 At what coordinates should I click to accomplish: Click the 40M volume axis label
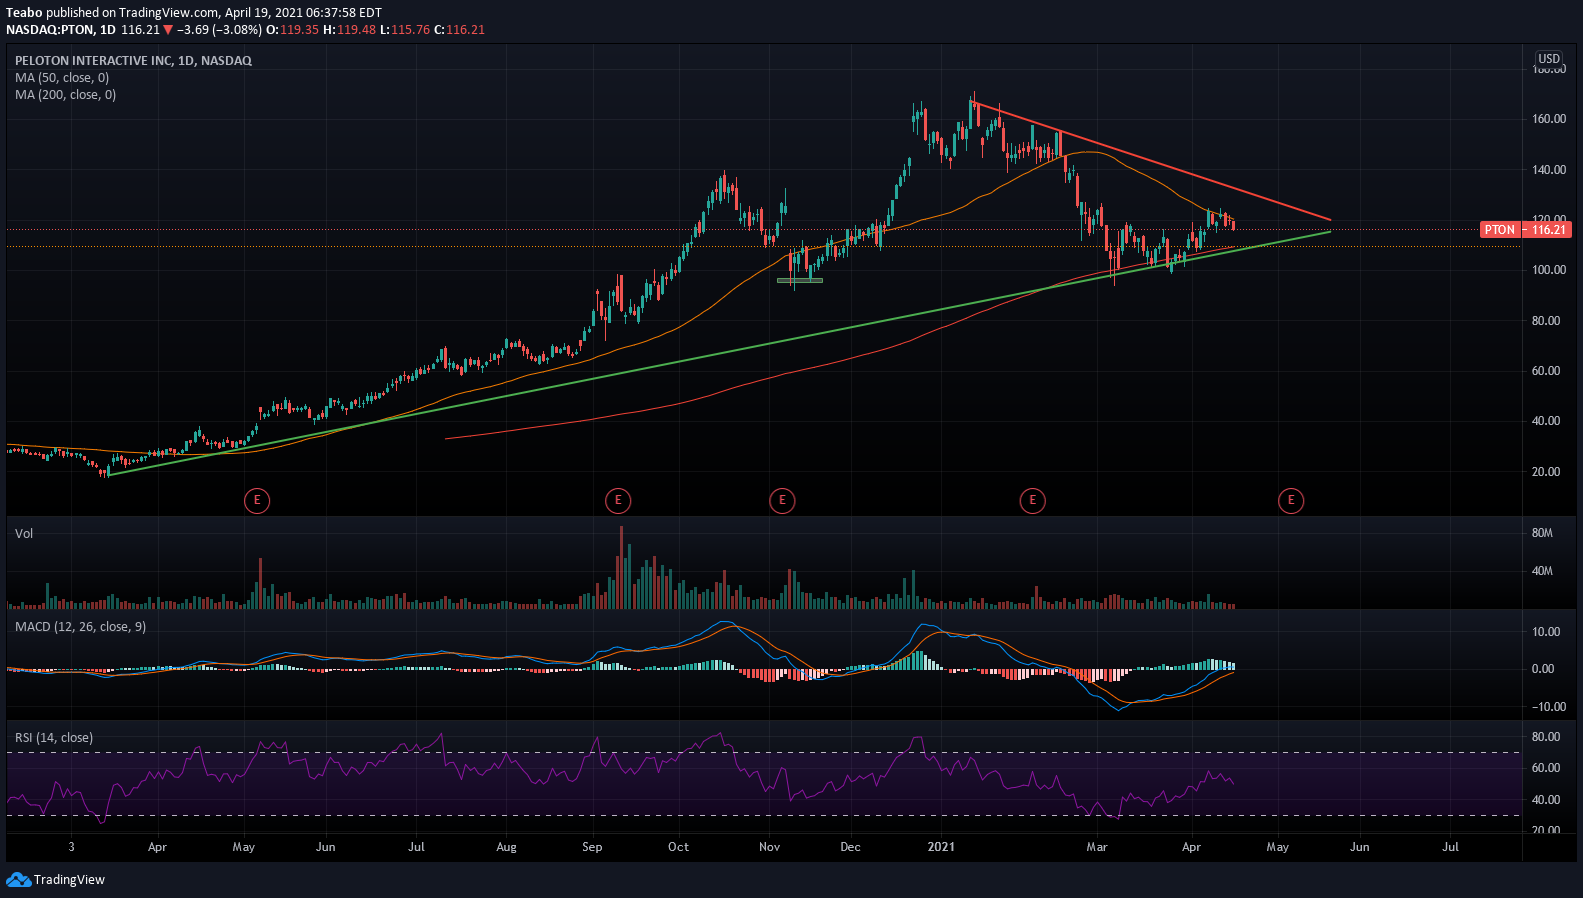(x=1542, y=572)
